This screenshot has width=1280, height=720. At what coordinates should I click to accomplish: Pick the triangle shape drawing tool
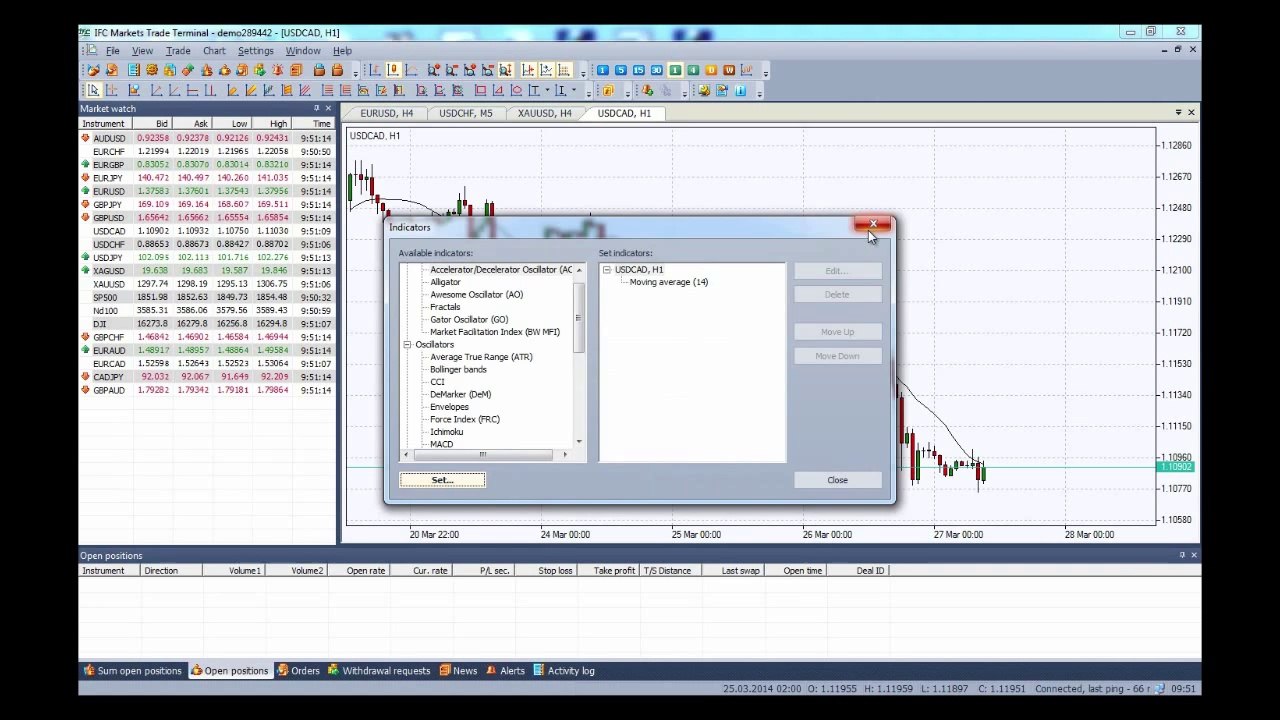tap(498, 90)
